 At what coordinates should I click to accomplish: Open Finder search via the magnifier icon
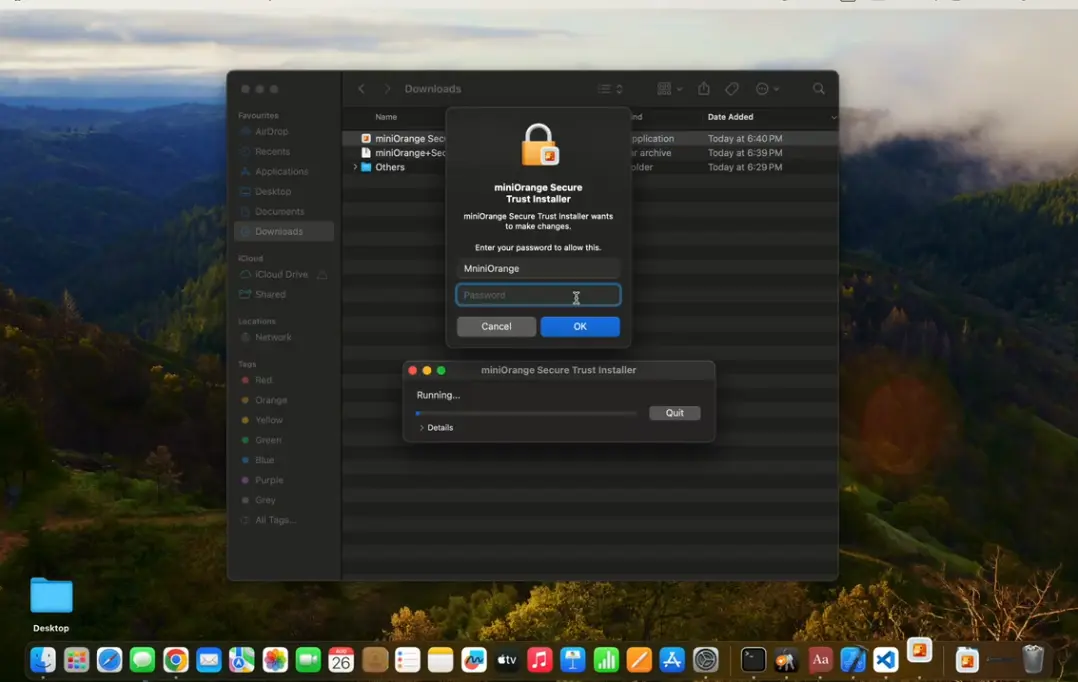pyautogui.click(x=818, y=88)
